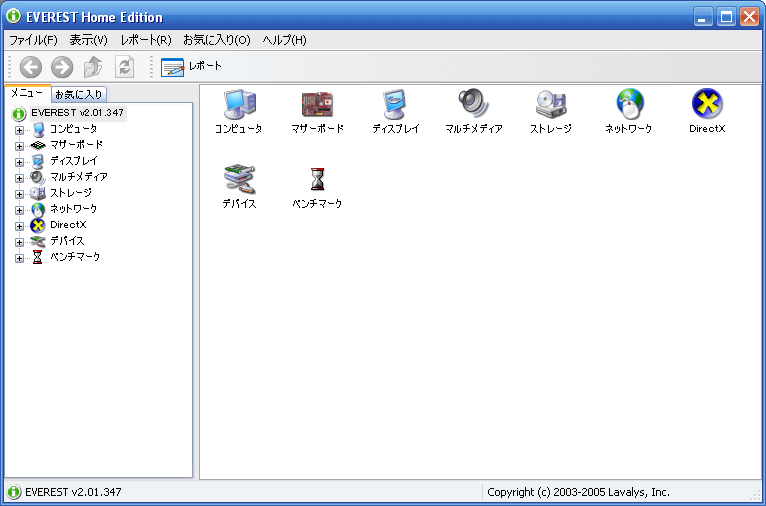This screenshot has width=766, height=506.
Task: Open the ヘルプ(H) menu
Action: click(x=284, y=40)
